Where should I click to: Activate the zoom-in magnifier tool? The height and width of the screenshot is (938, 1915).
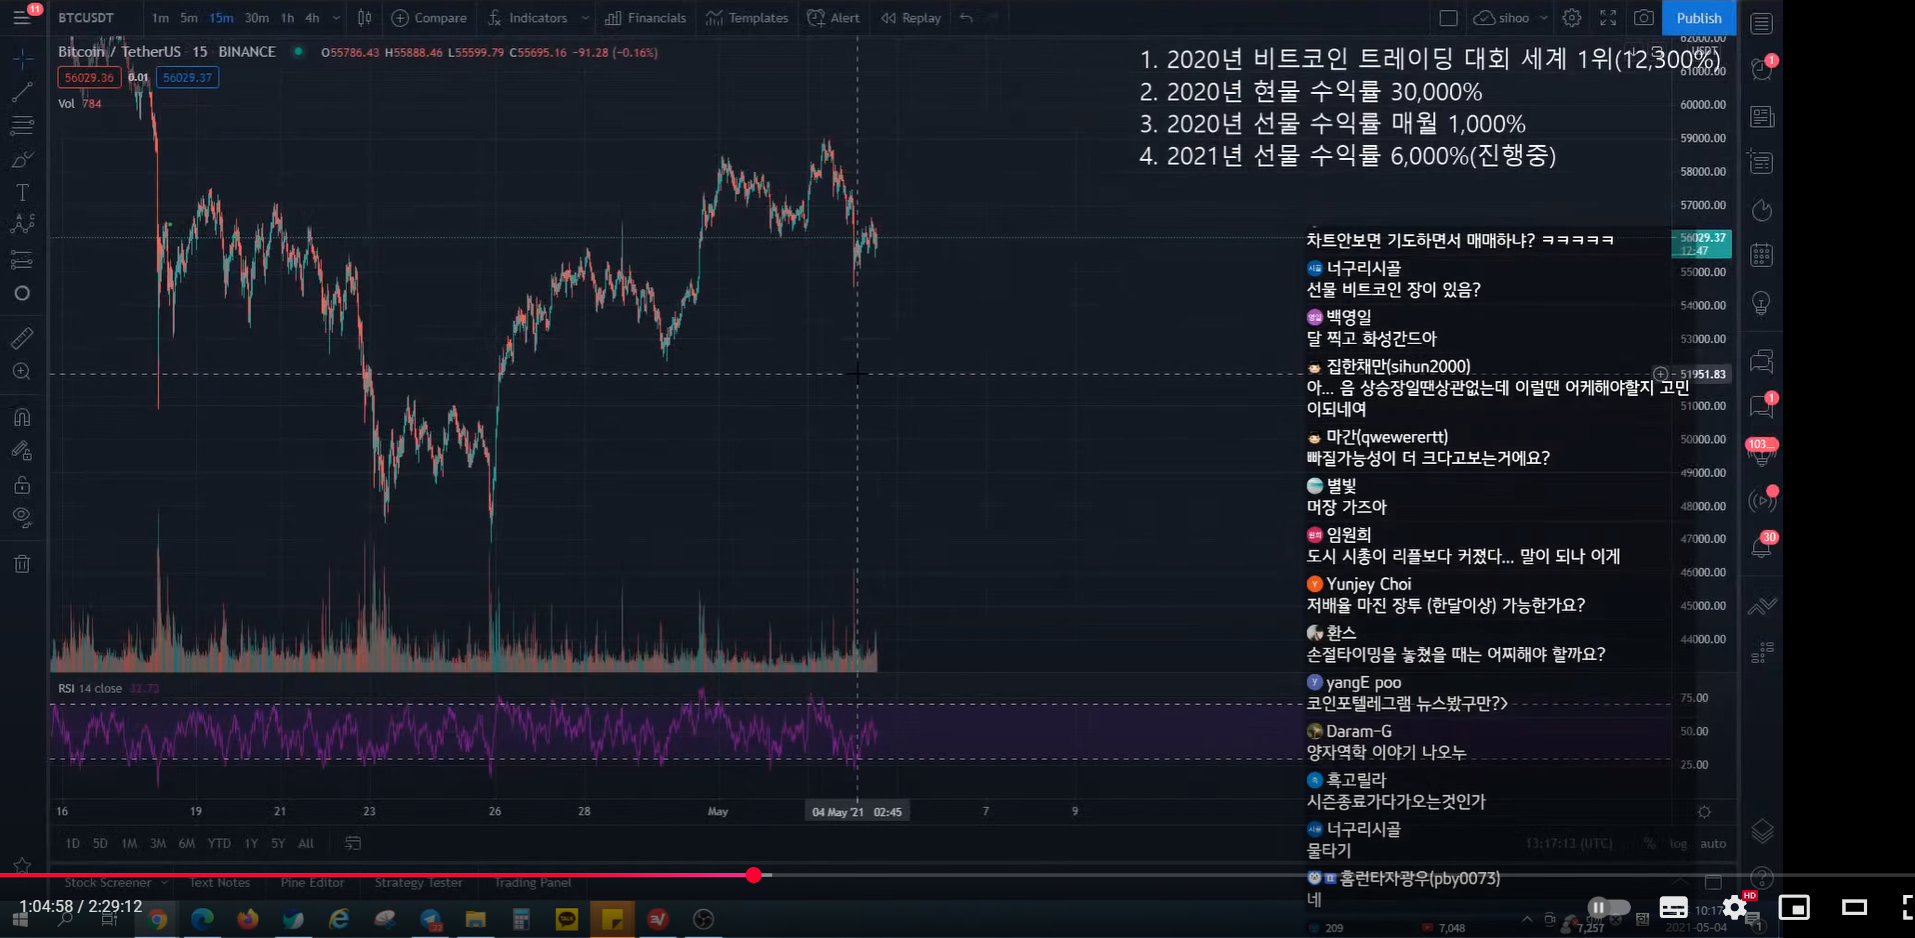(22, 372)
